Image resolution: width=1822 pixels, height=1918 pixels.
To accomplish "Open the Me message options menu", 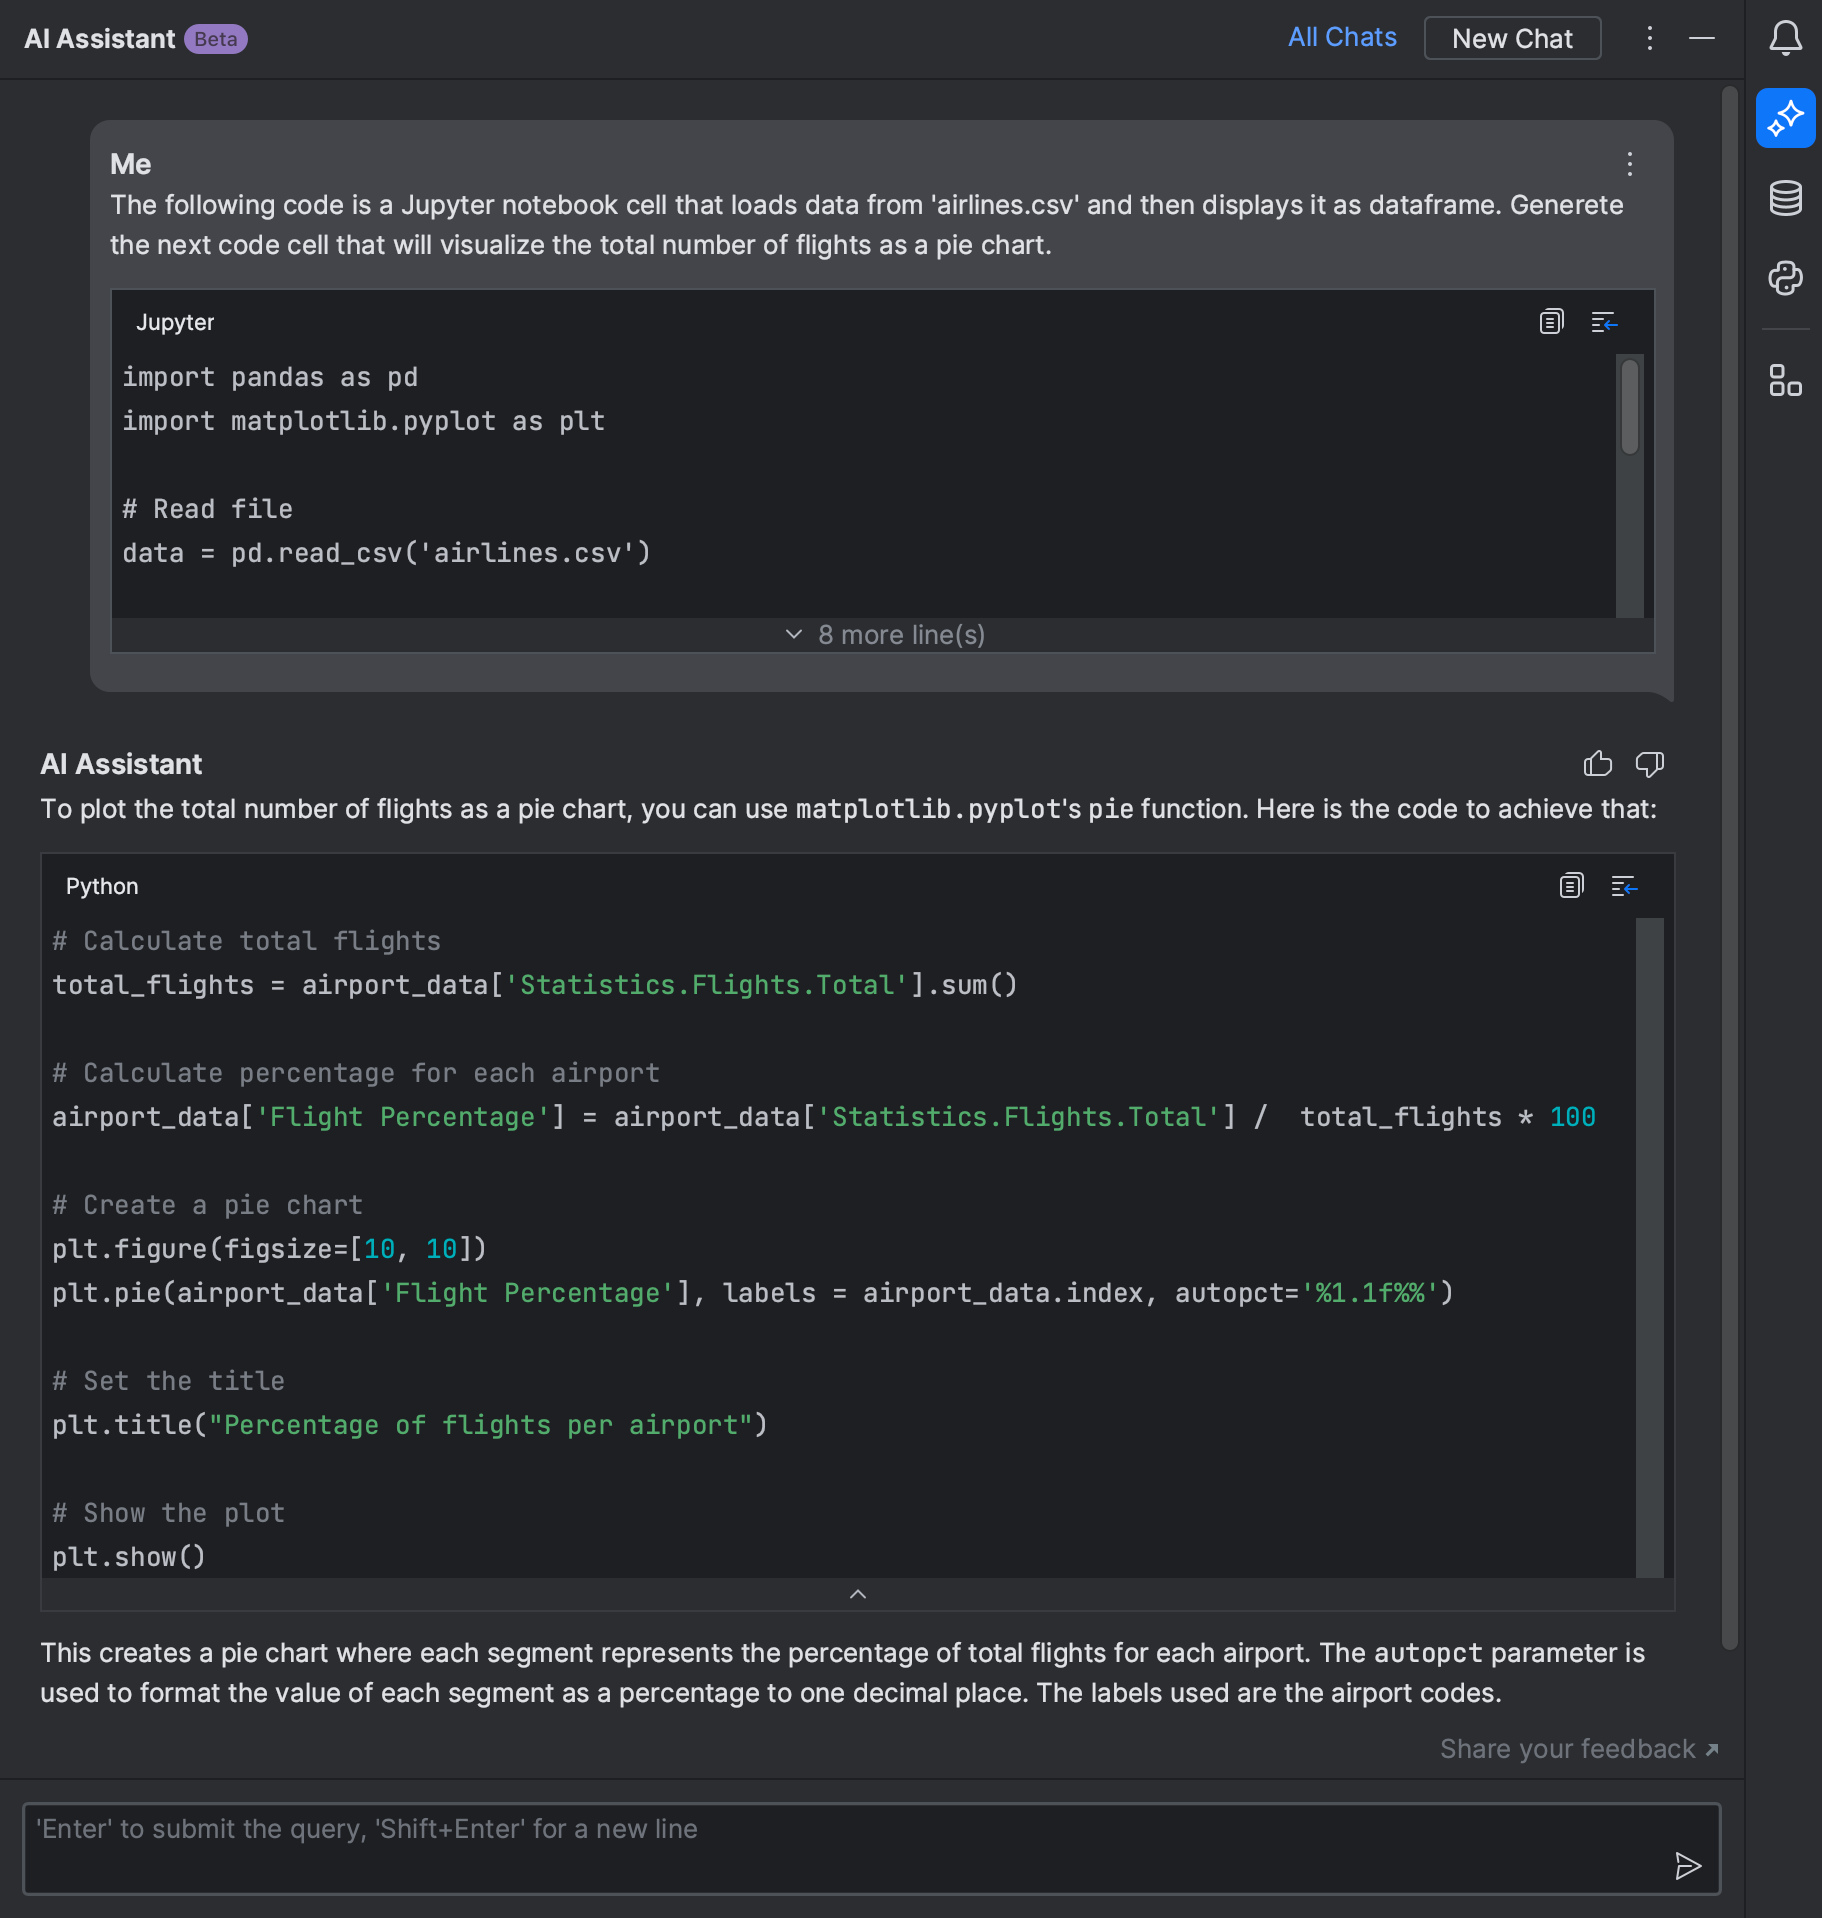I will point(1630,164).
